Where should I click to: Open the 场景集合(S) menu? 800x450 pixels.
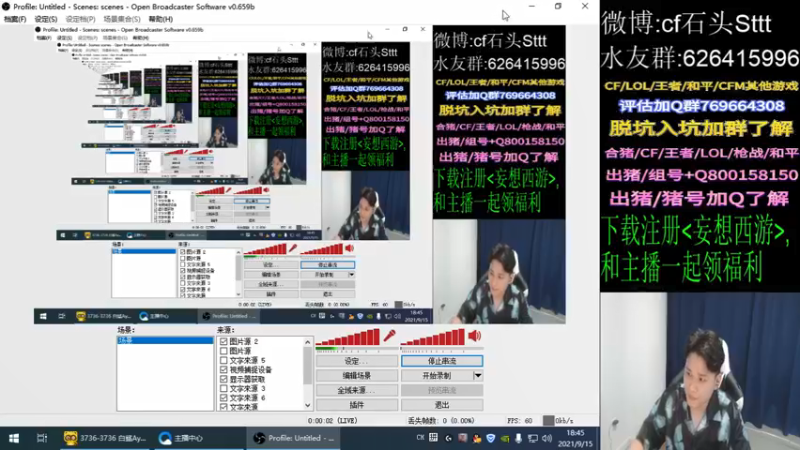point(121,19)
